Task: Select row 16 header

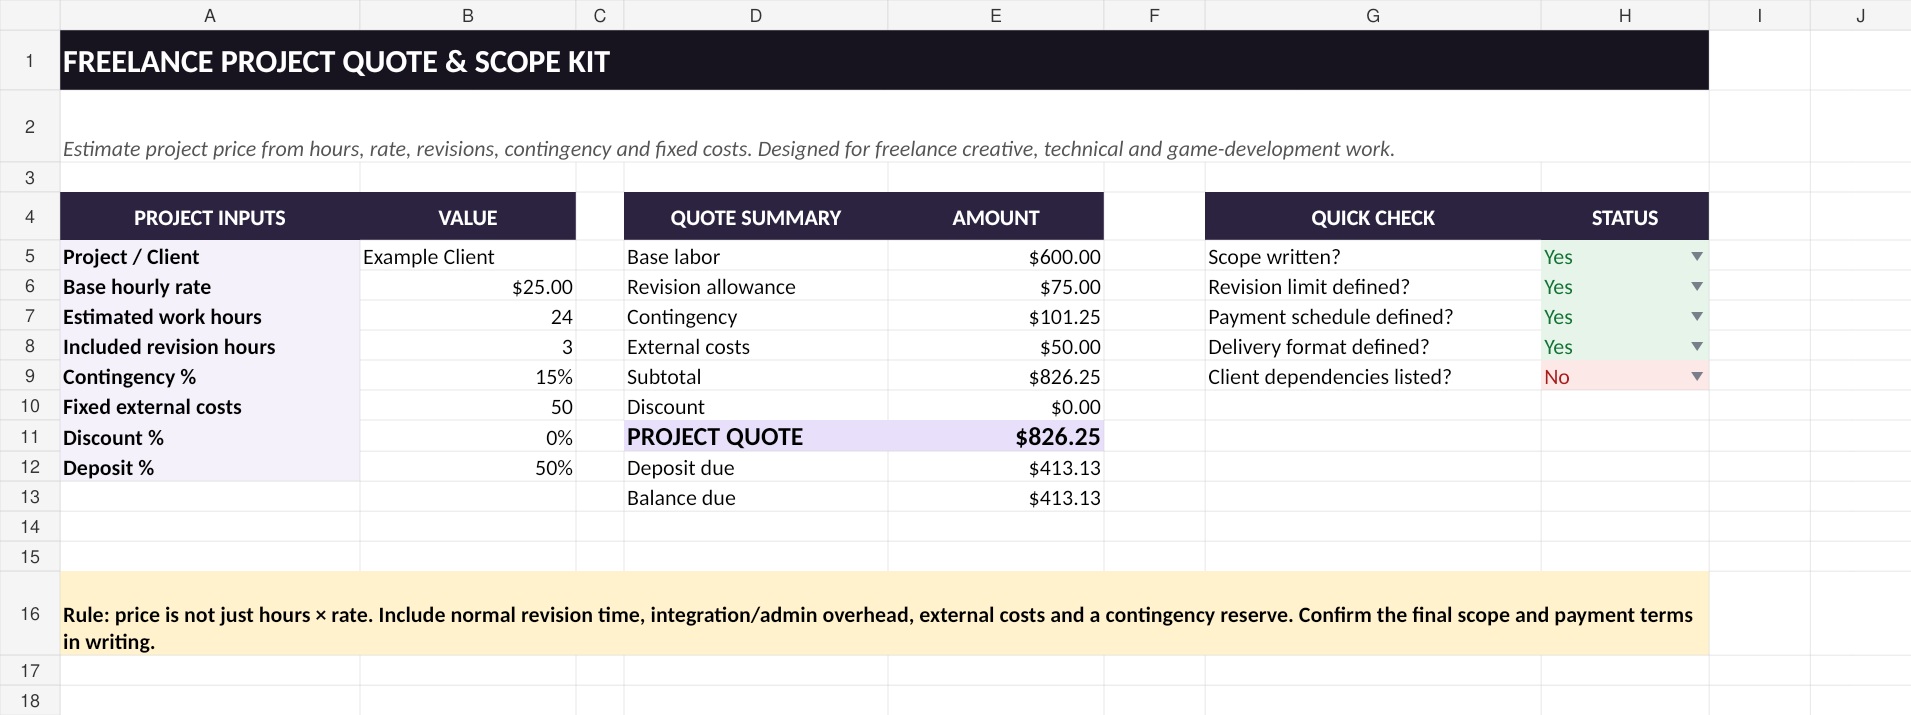Action: pyautogui.click(x=30, y=614)
